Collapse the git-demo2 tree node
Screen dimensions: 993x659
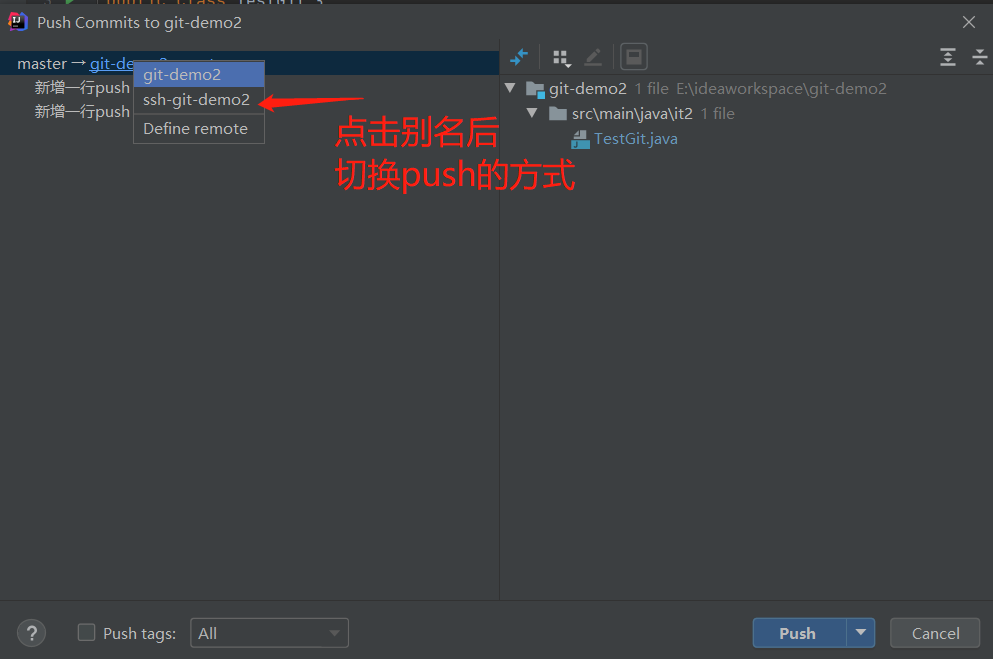click(x=510, y=88)
